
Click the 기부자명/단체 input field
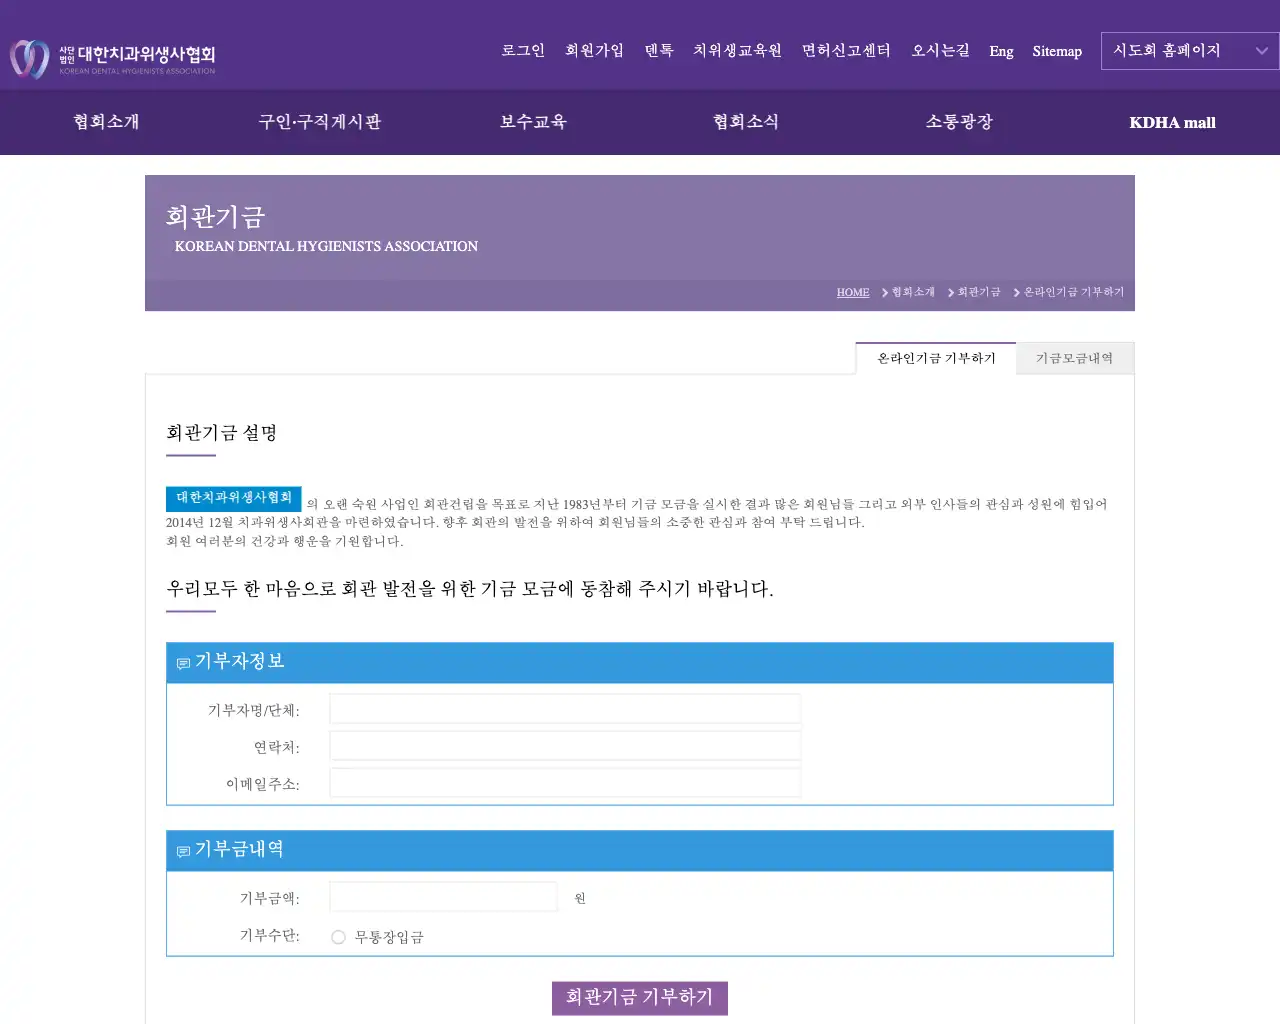[x=565, y=707]
